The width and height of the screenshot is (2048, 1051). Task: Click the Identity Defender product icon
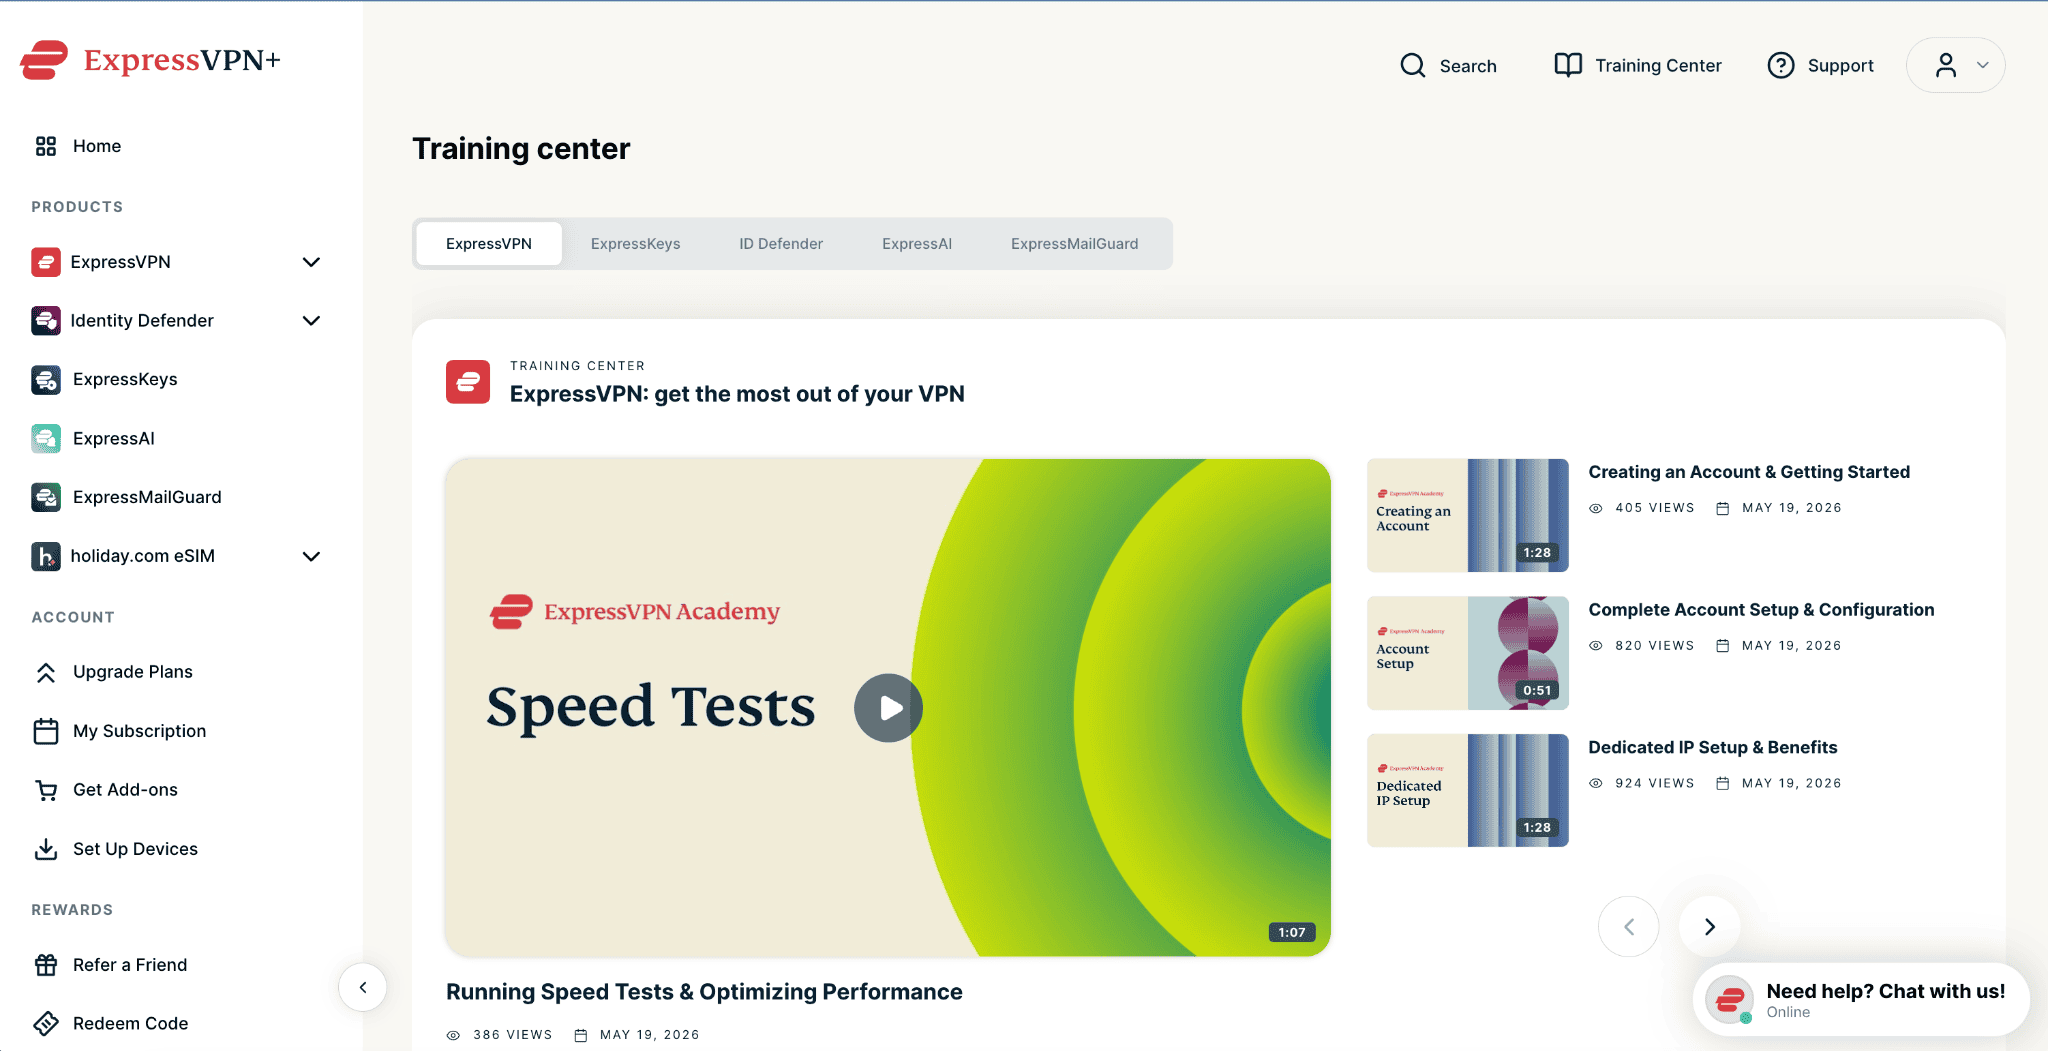[x=46, y=321]
